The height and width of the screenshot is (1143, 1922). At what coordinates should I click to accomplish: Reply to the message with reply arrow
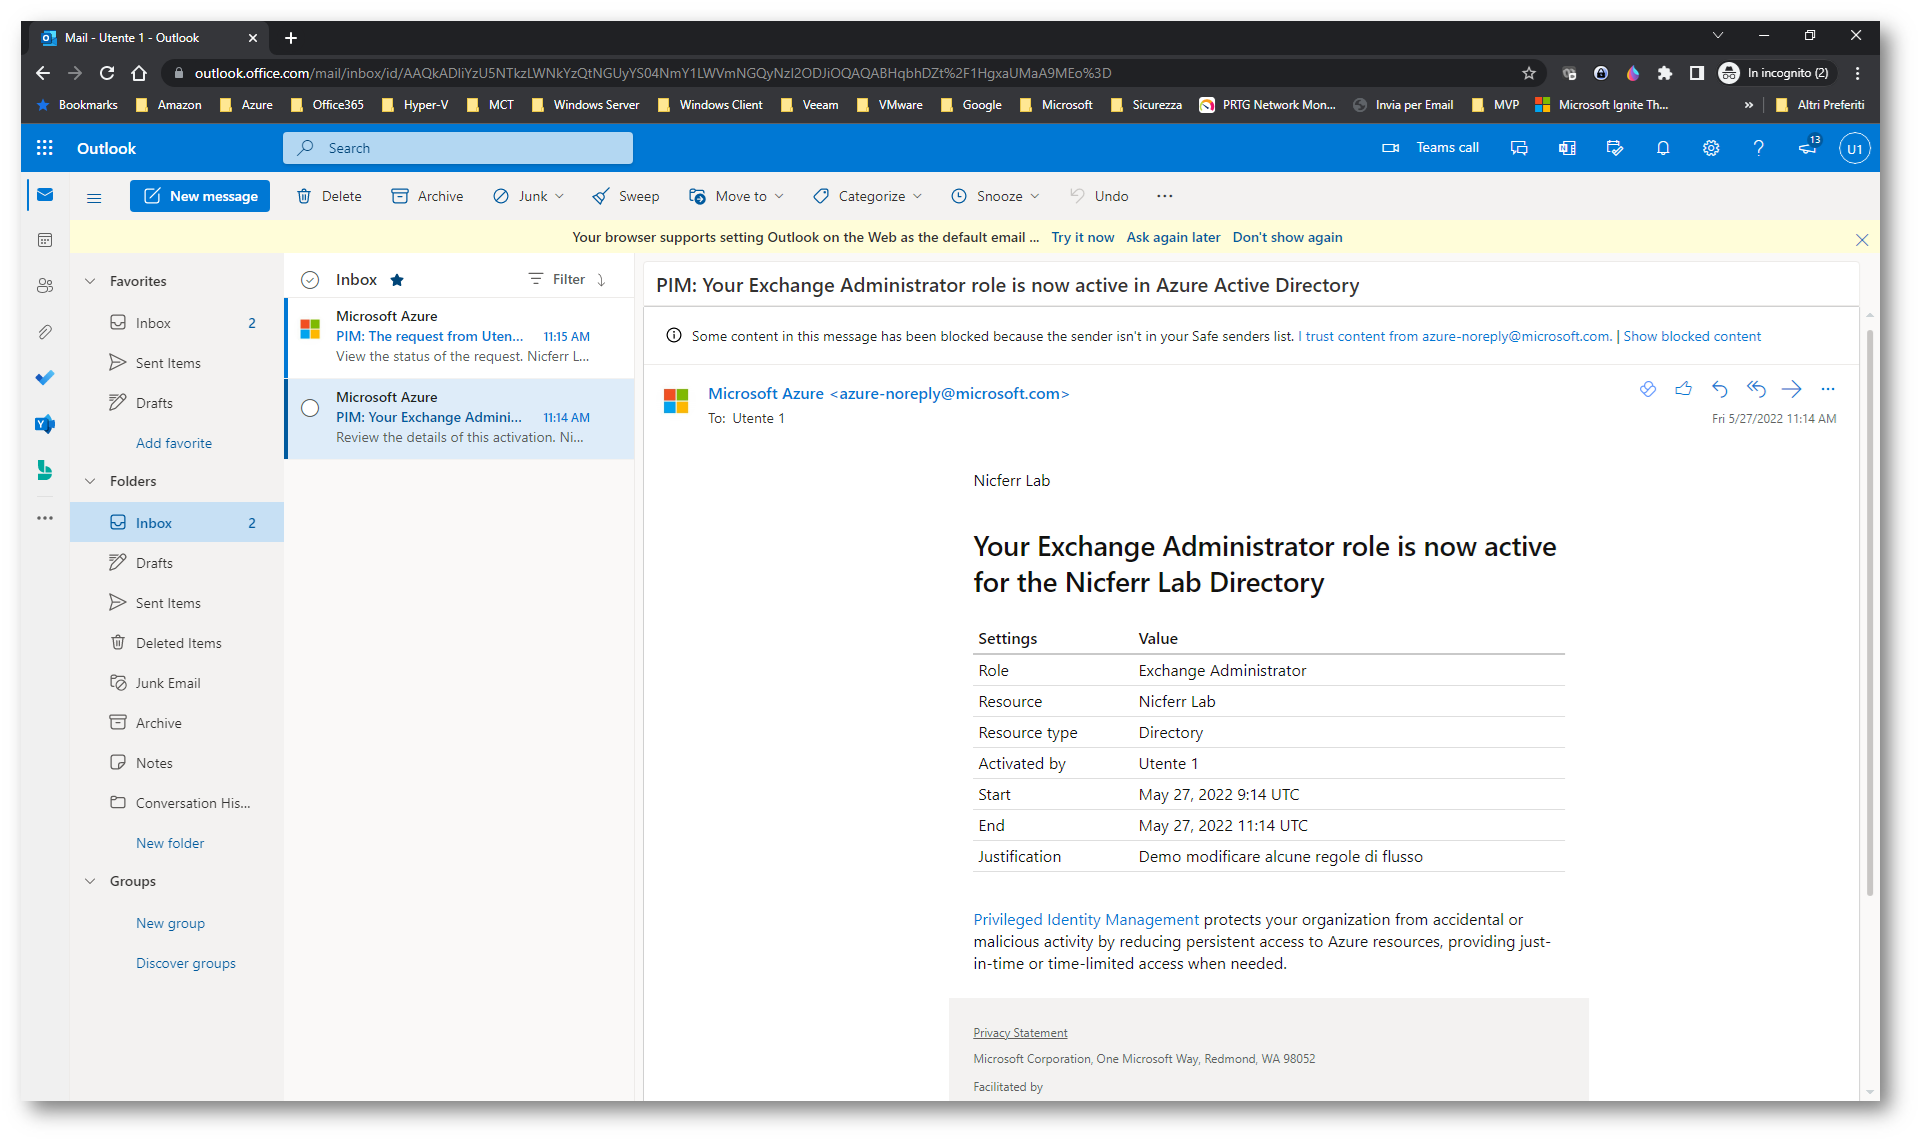(1720, 389)
